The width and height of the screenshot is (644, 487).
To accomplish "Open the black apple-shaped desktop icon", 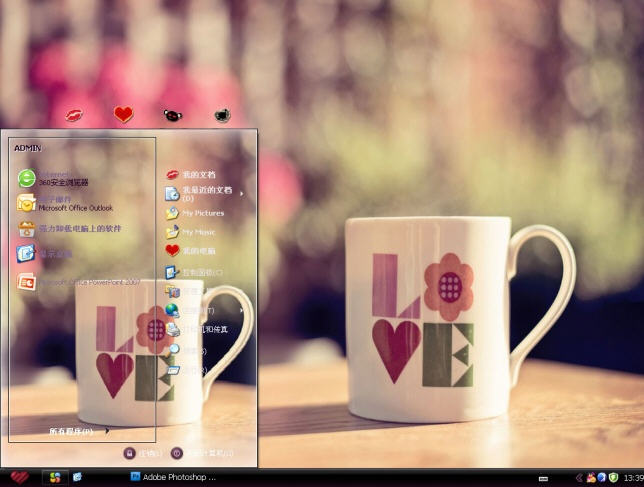I will pyautogui.click(x=222, y=115).
